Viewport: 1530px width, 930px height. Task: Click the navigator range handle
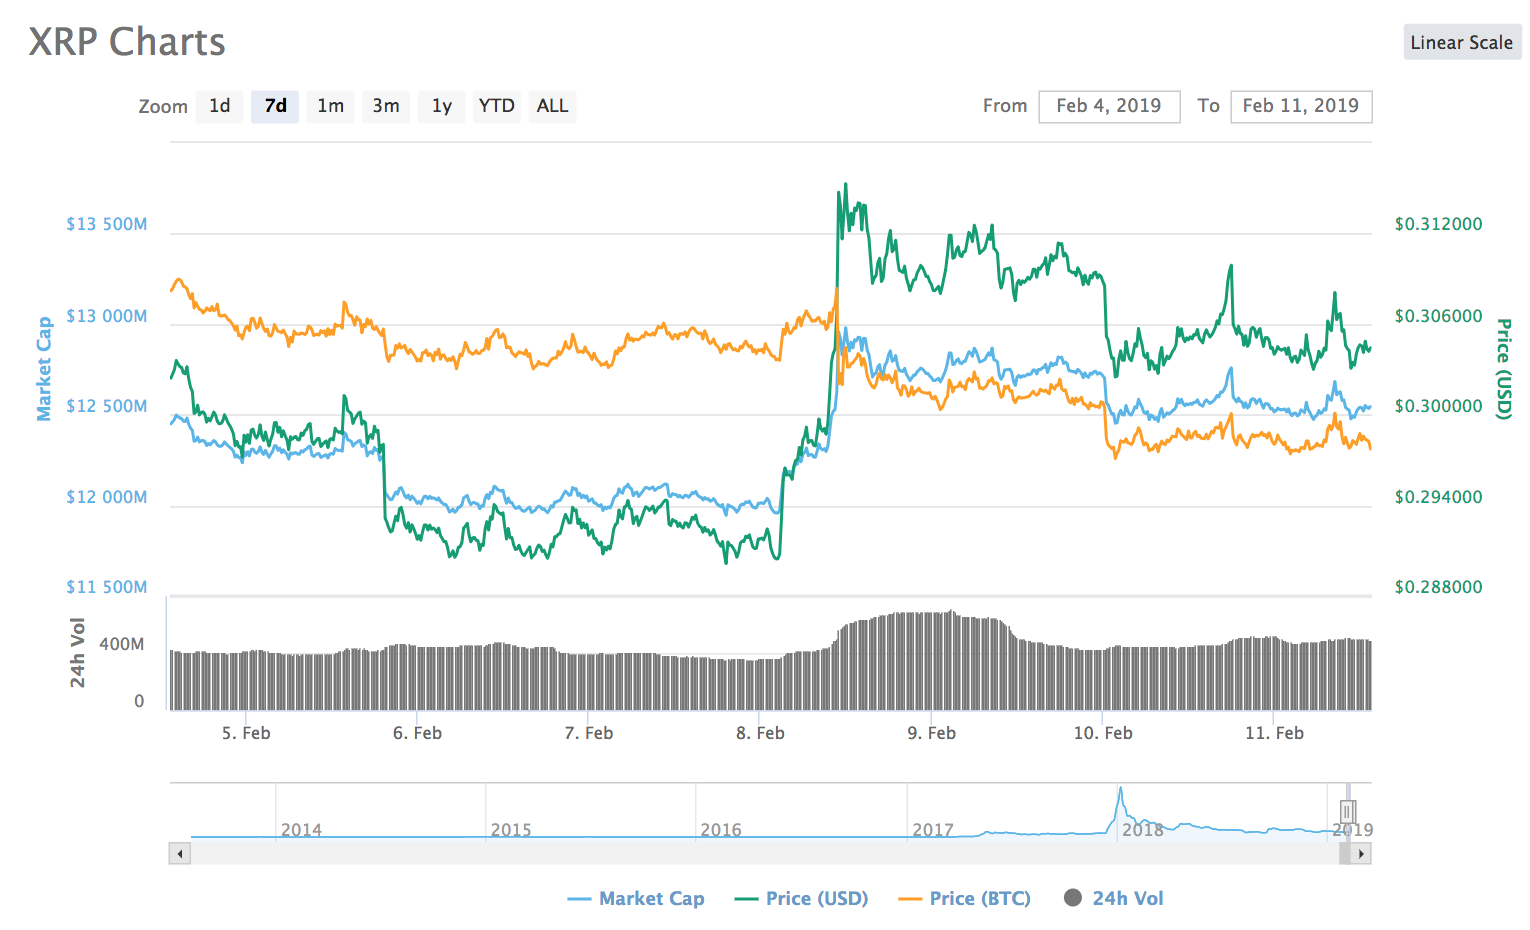coord(1347,811)
